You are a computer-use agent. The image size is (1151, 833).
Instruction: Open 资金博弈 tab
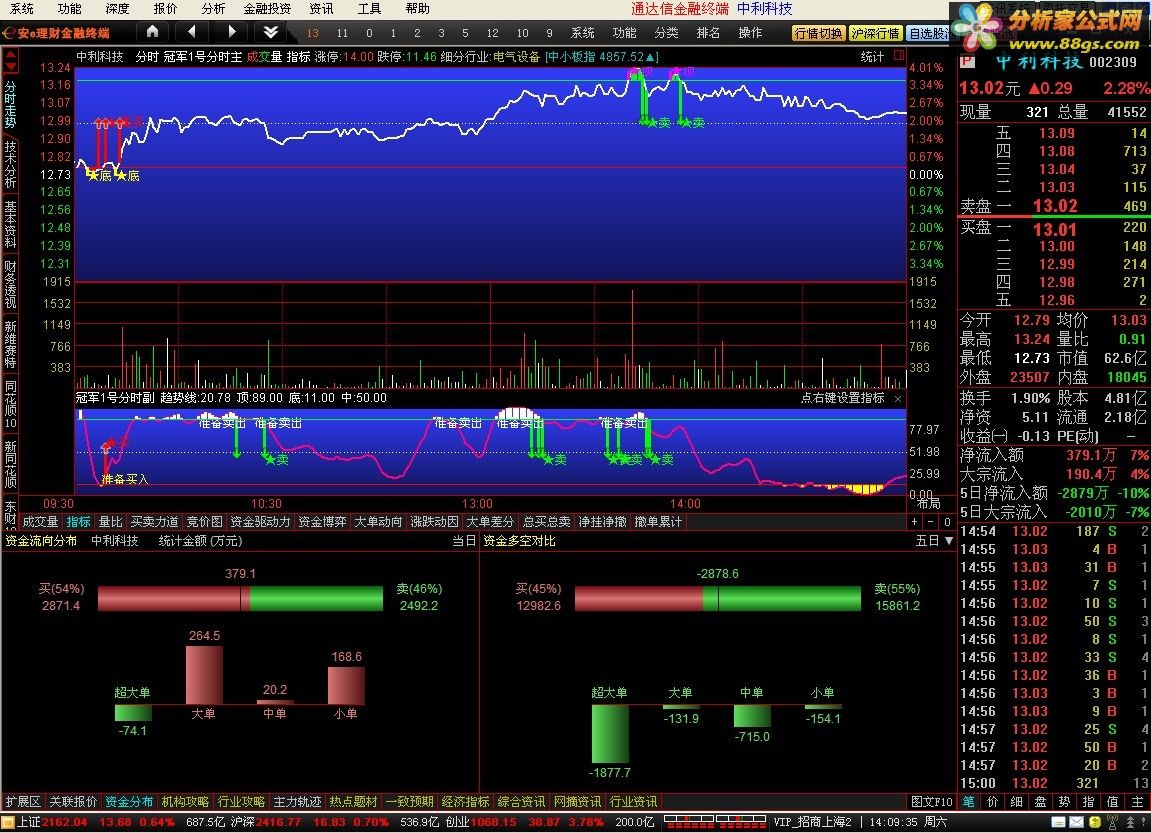pyautogui.click(x=322, y=522)
